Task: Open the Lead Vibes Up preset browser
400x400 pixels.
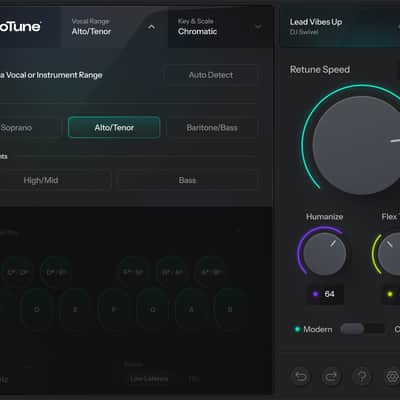Action: click(340, 27)
